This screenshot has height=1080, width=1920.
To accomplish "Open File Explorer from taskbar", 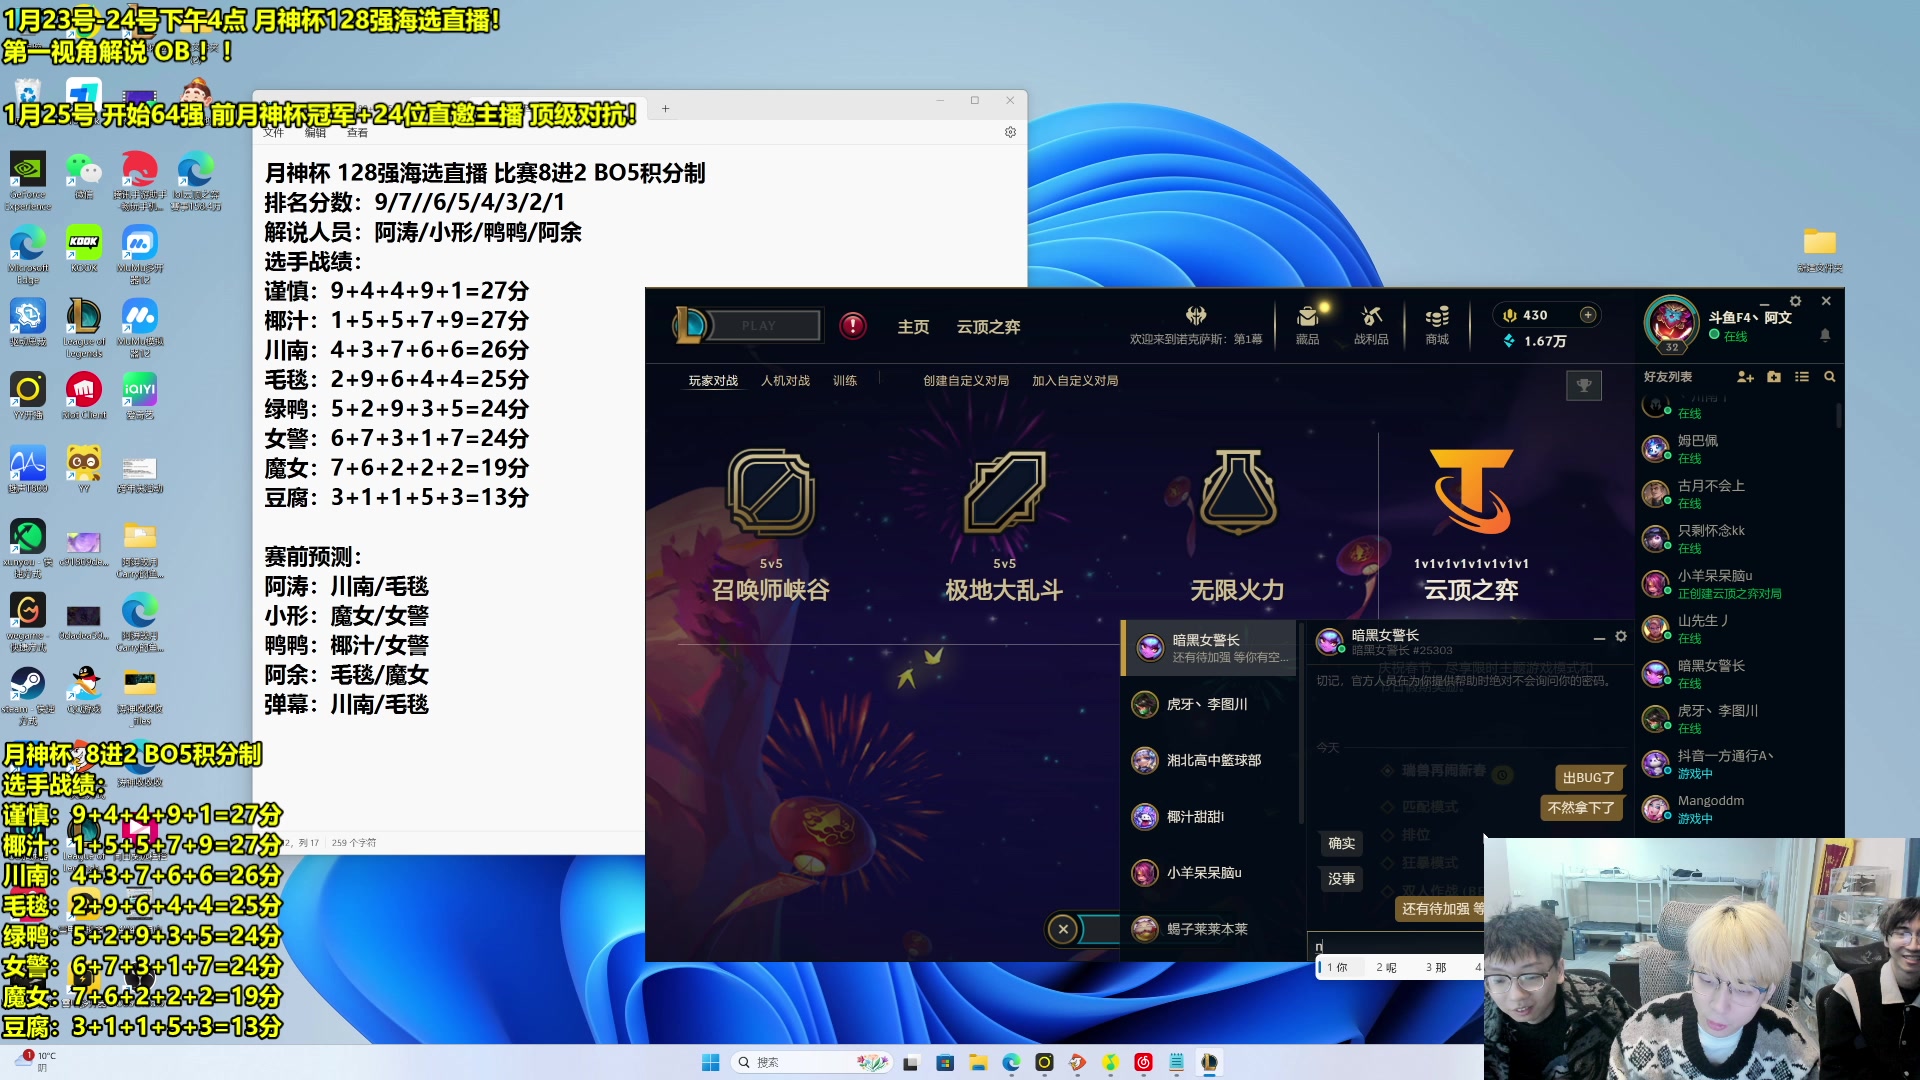I will pos(977,1063).
